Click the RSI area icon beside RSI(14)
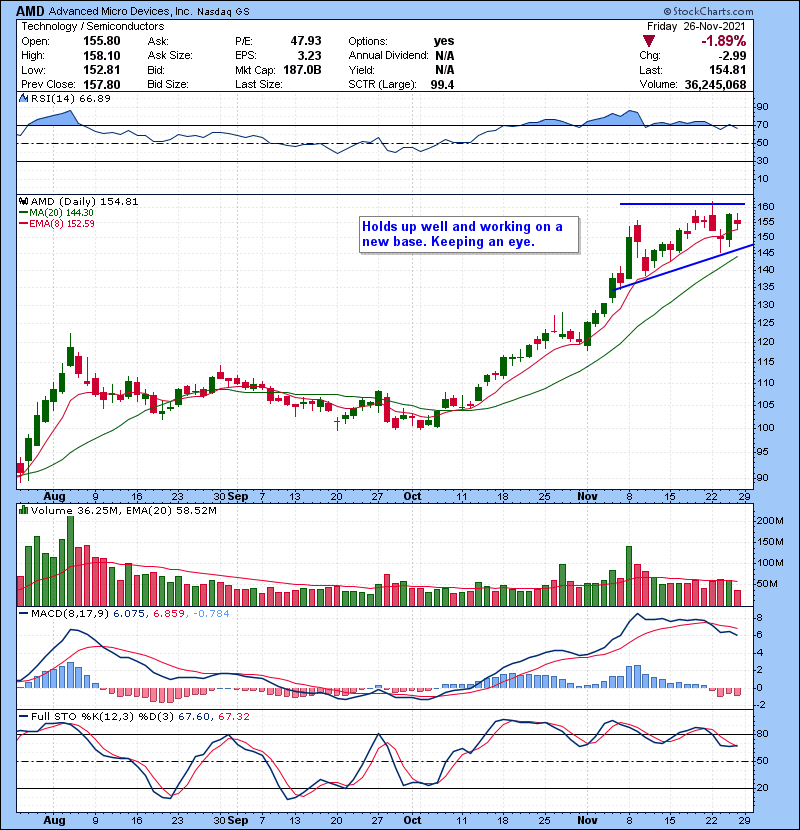 (x=23, y=98)
